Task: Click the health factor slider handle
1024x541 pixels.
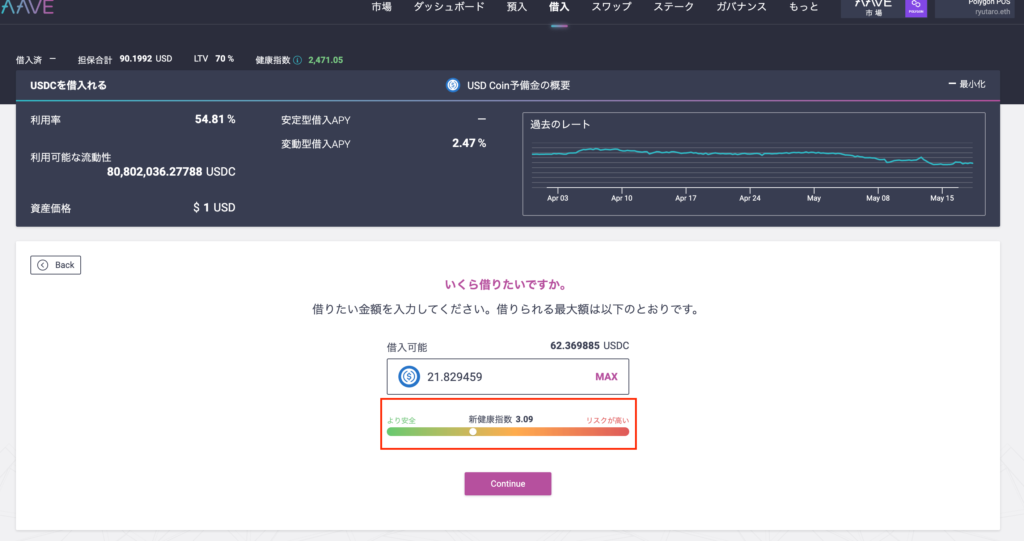Action: (473, 431)
